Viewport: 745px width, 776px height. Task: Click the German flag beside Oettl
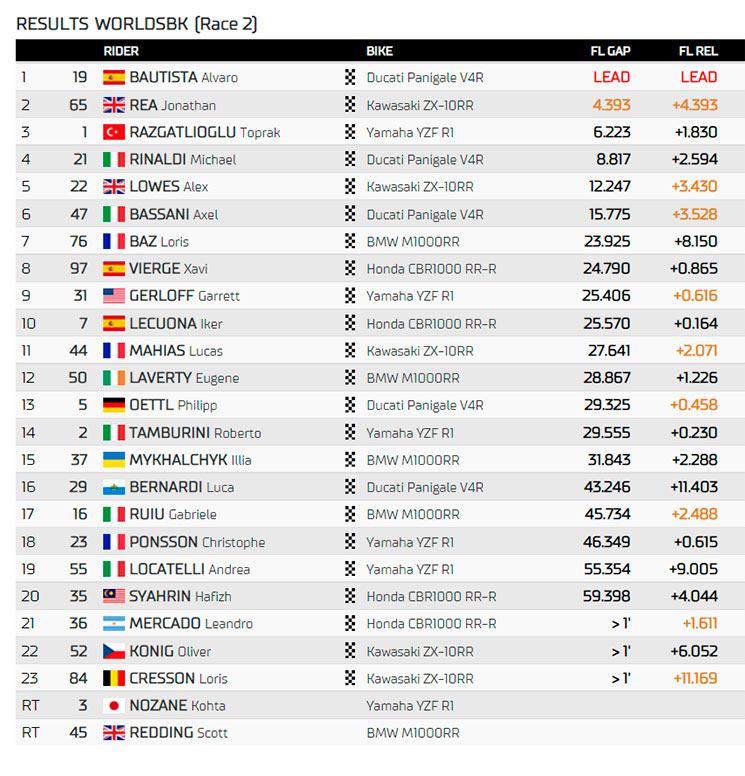coord(114,405)
